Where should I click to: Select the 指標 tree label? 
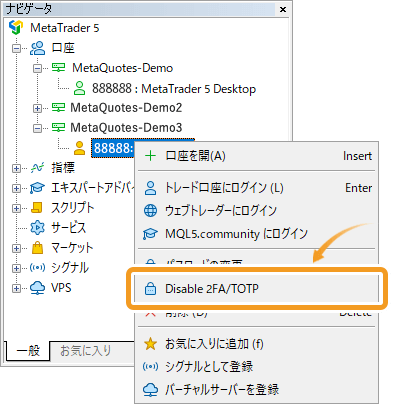[63, 168]
